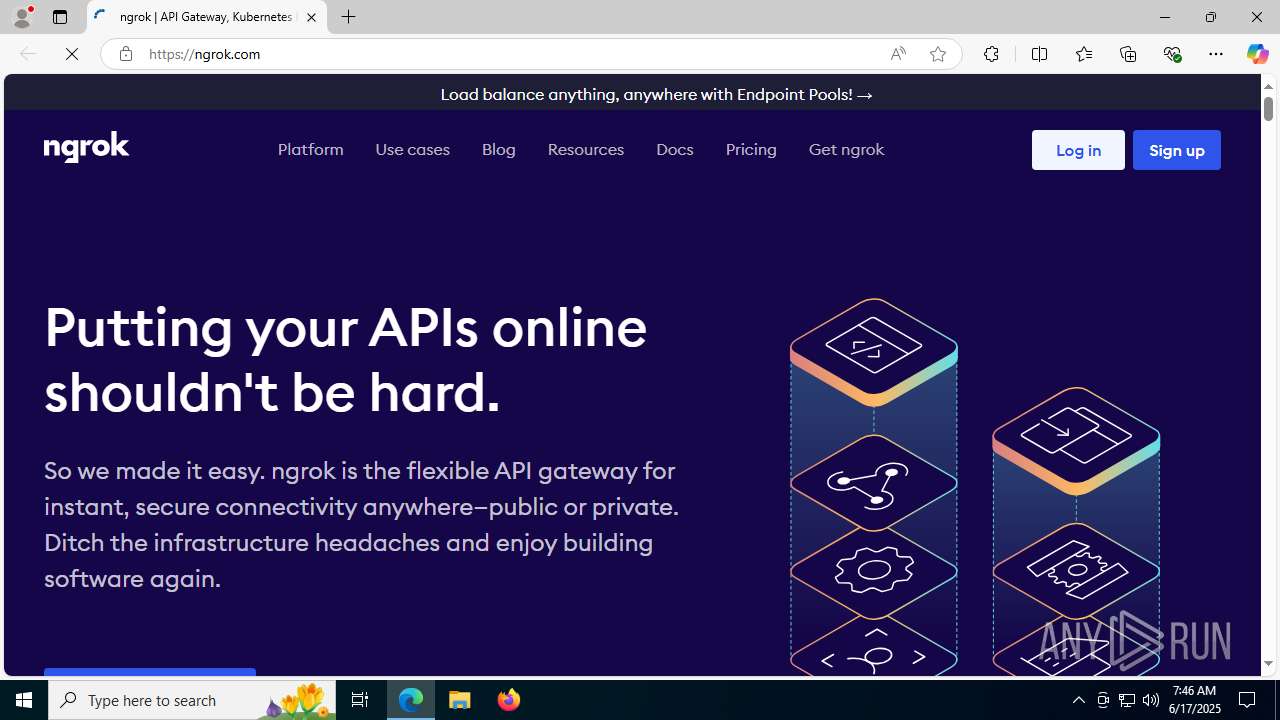Viewport: 1280px width, 720px height.
Task: Open Microsoft Edge from taskbar
Action: pyautogui.click(x=411, y=700)
